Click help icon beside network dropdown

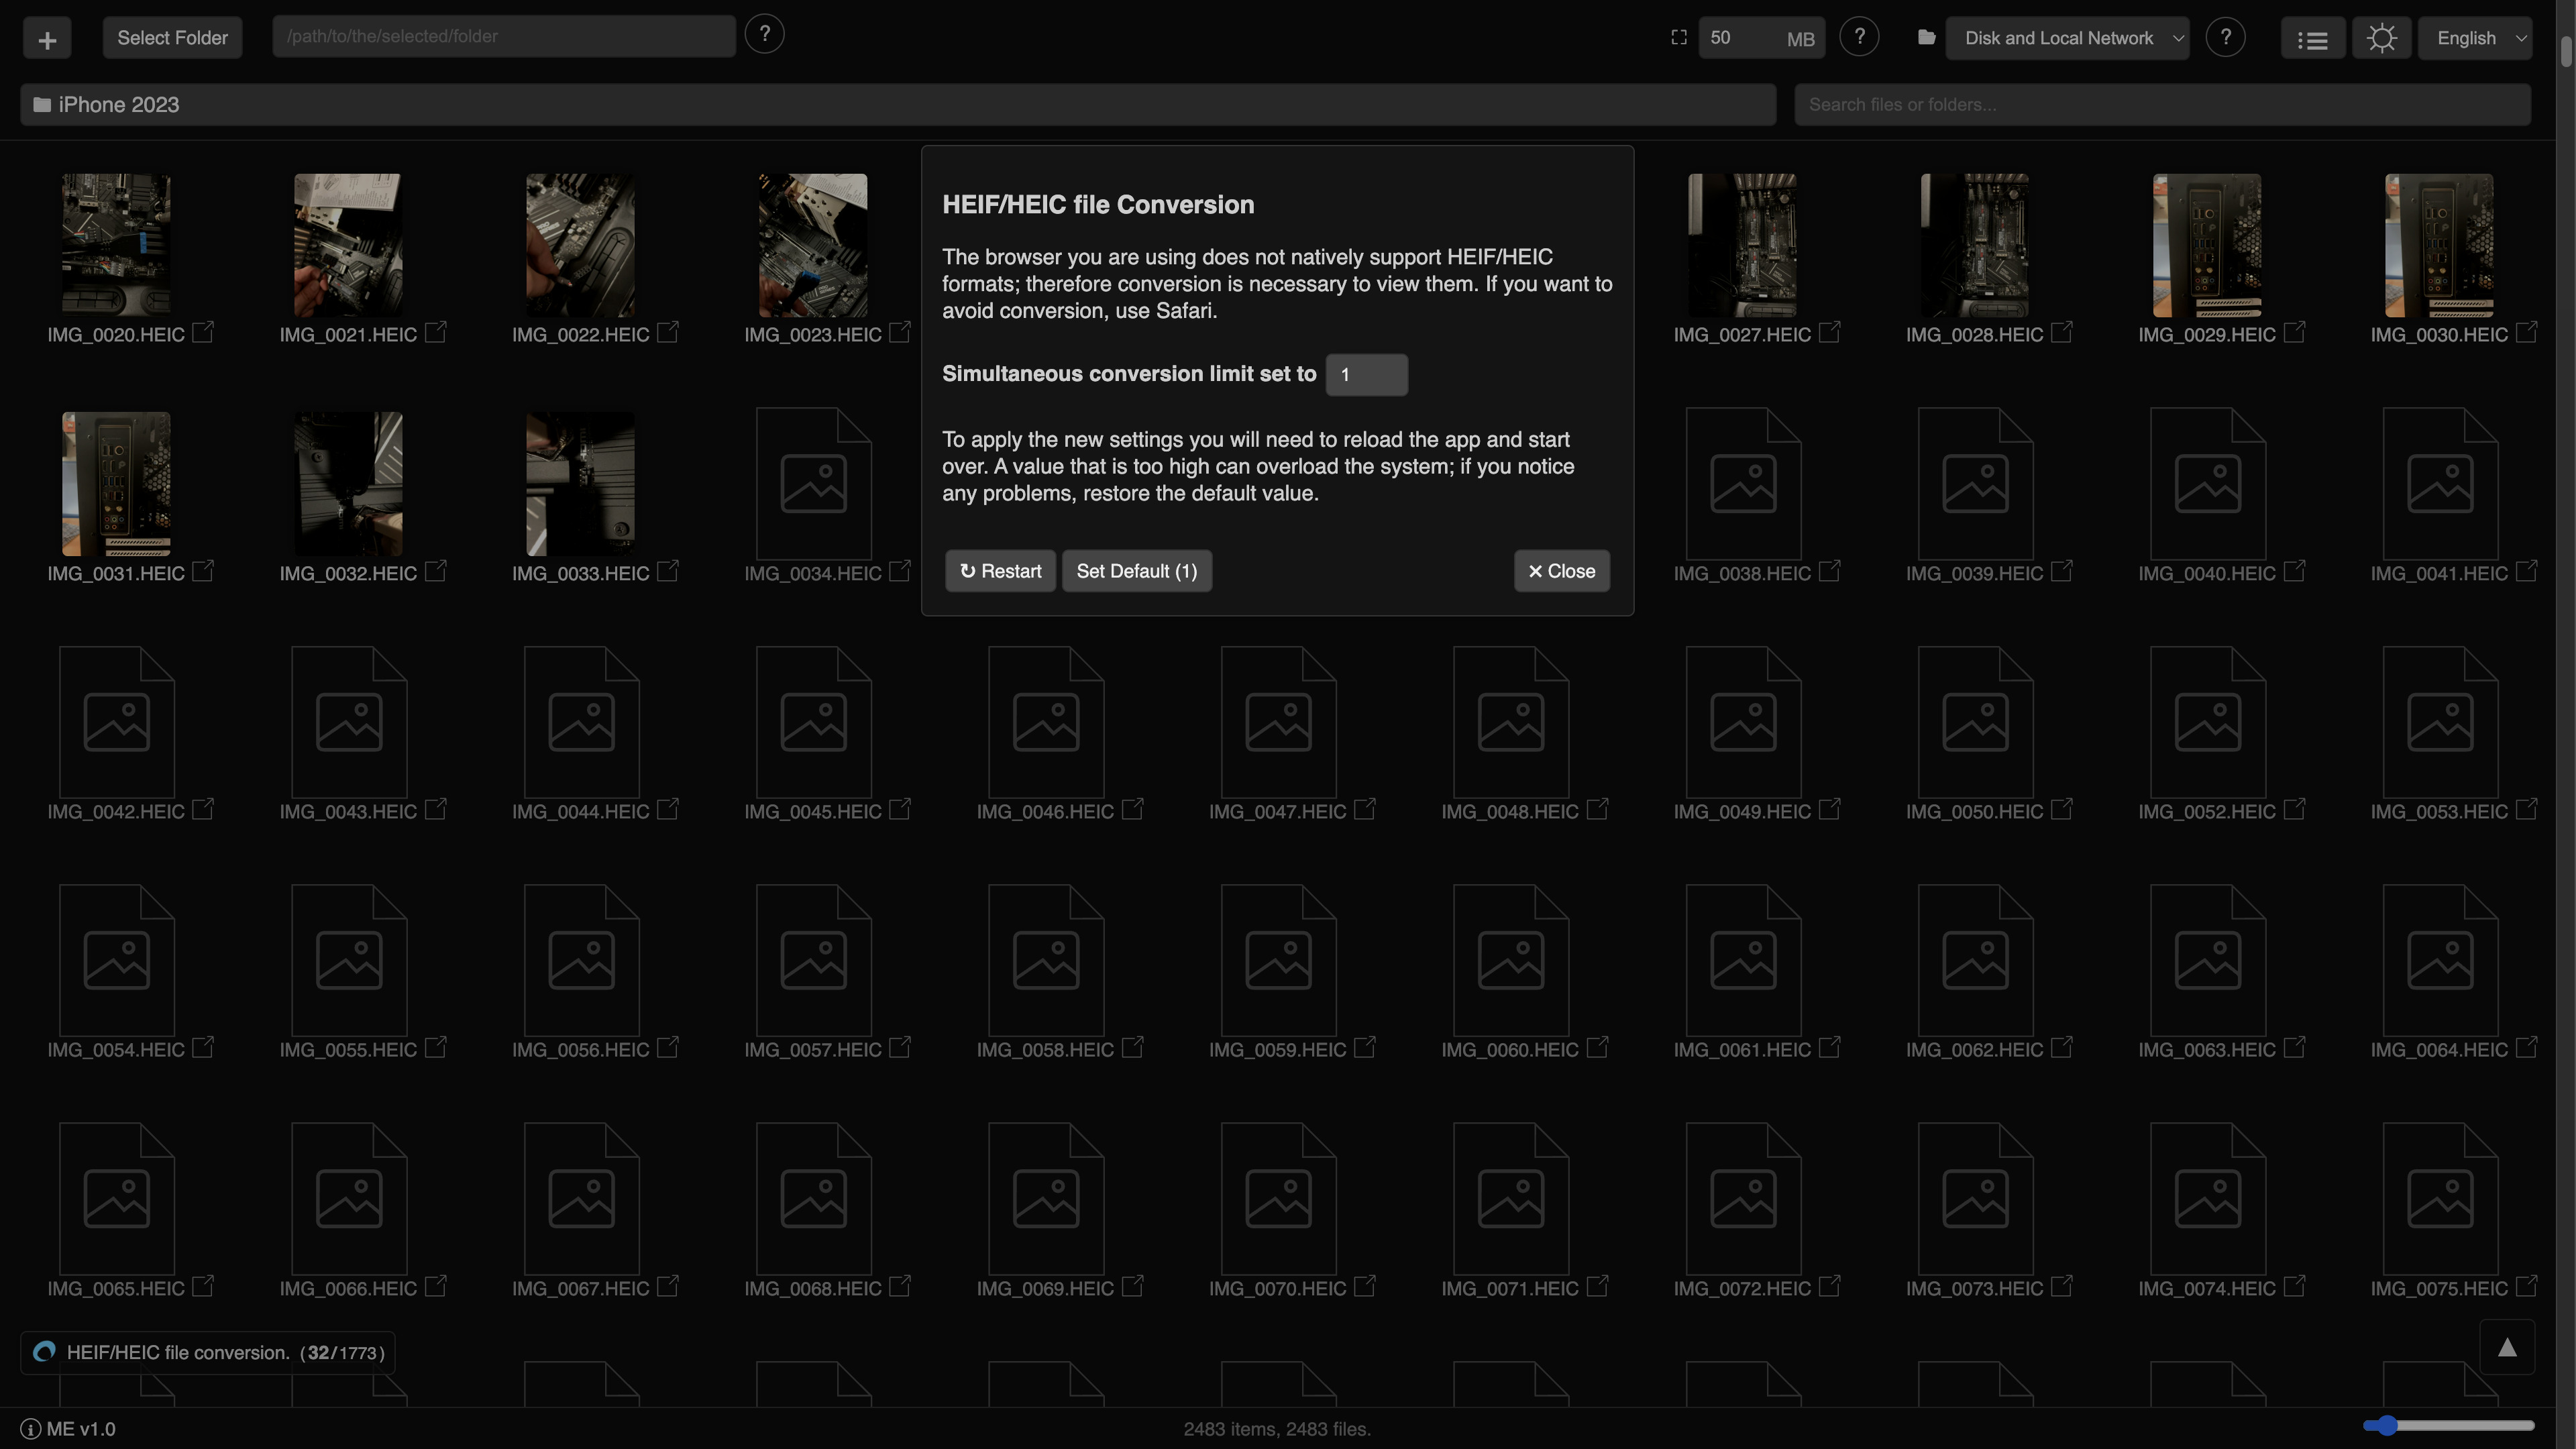2225,37
